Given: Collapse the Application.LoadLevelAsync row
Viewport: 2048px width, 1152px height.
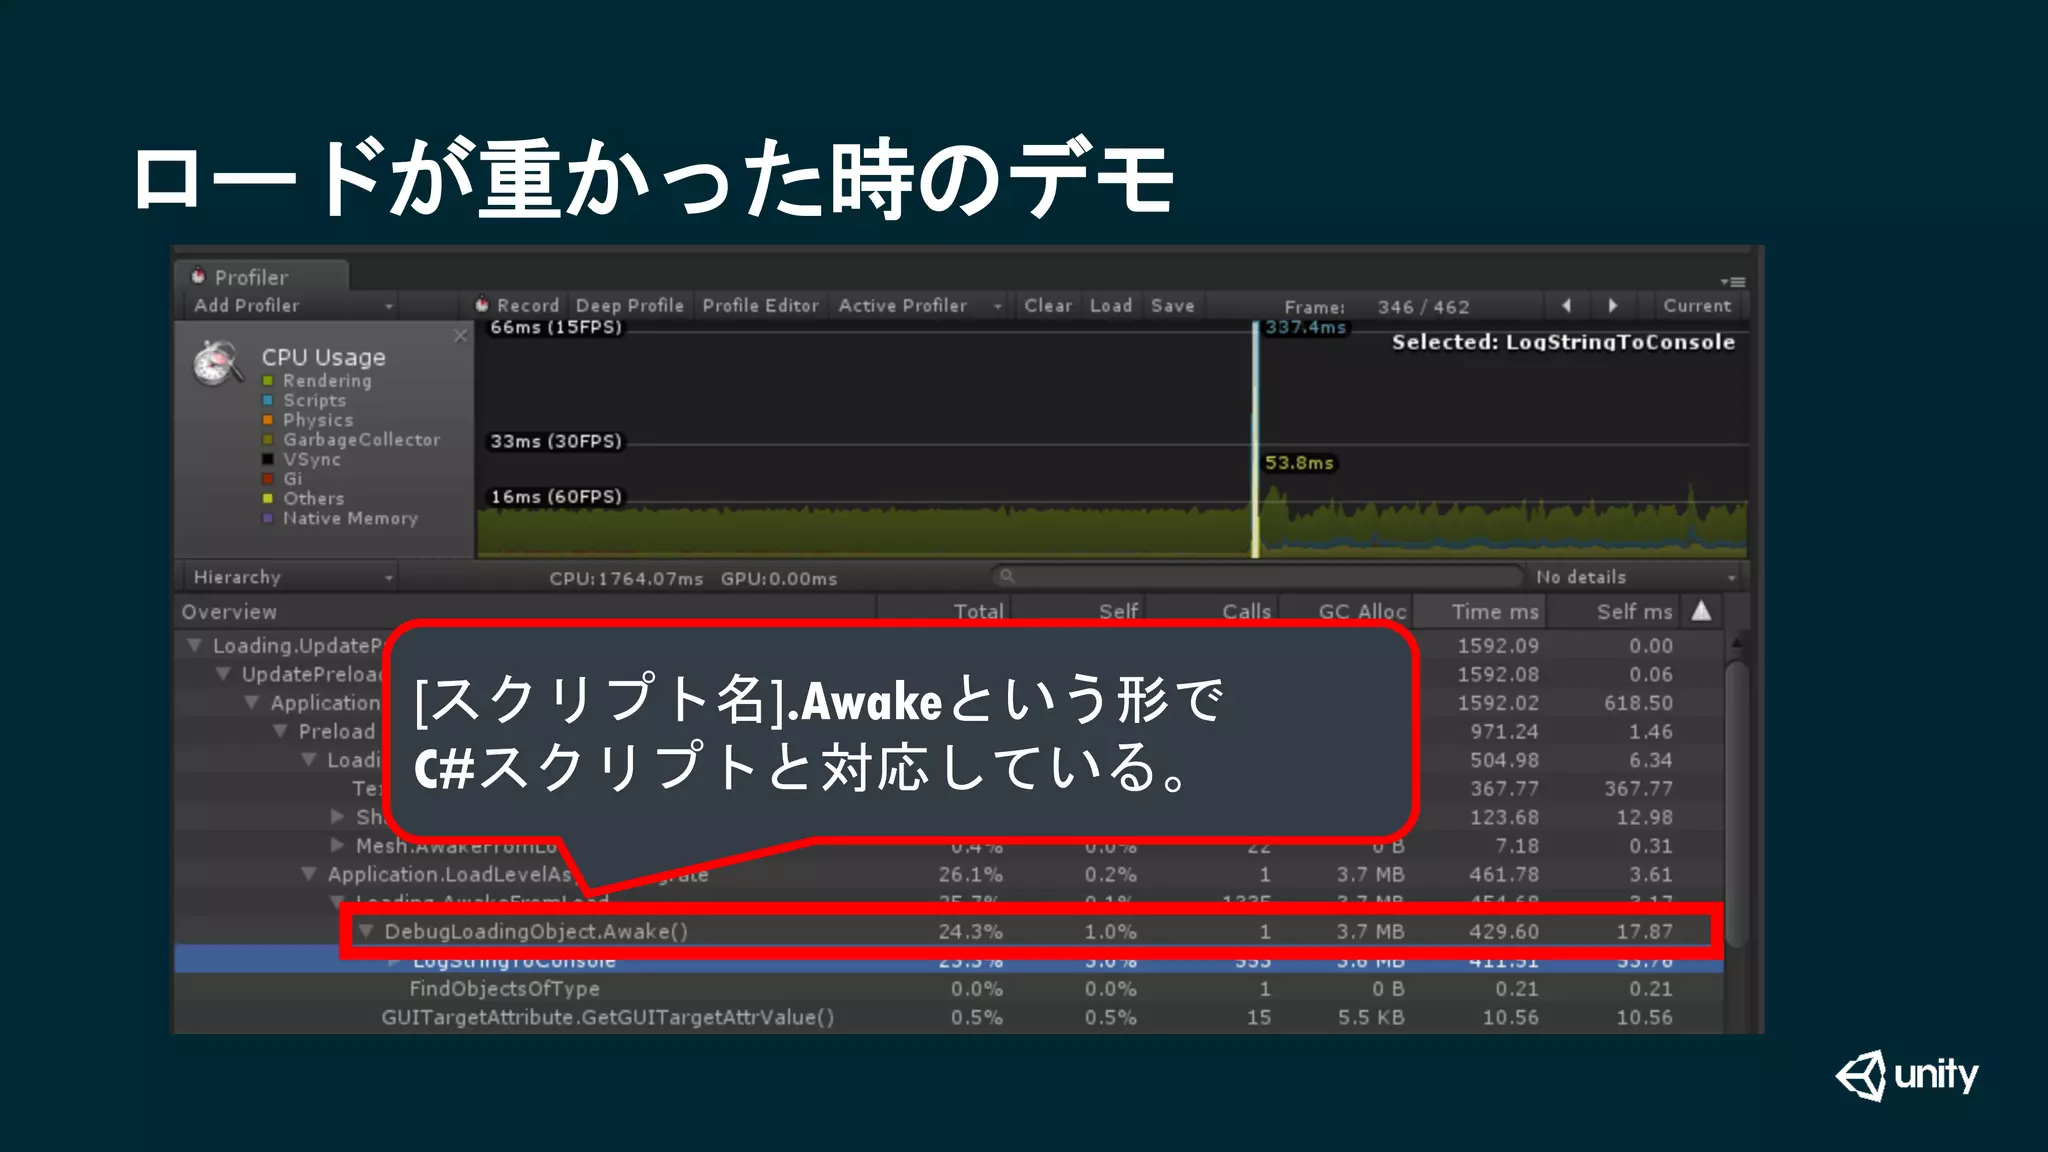Looking at the screenshot, I should point(309,874).
